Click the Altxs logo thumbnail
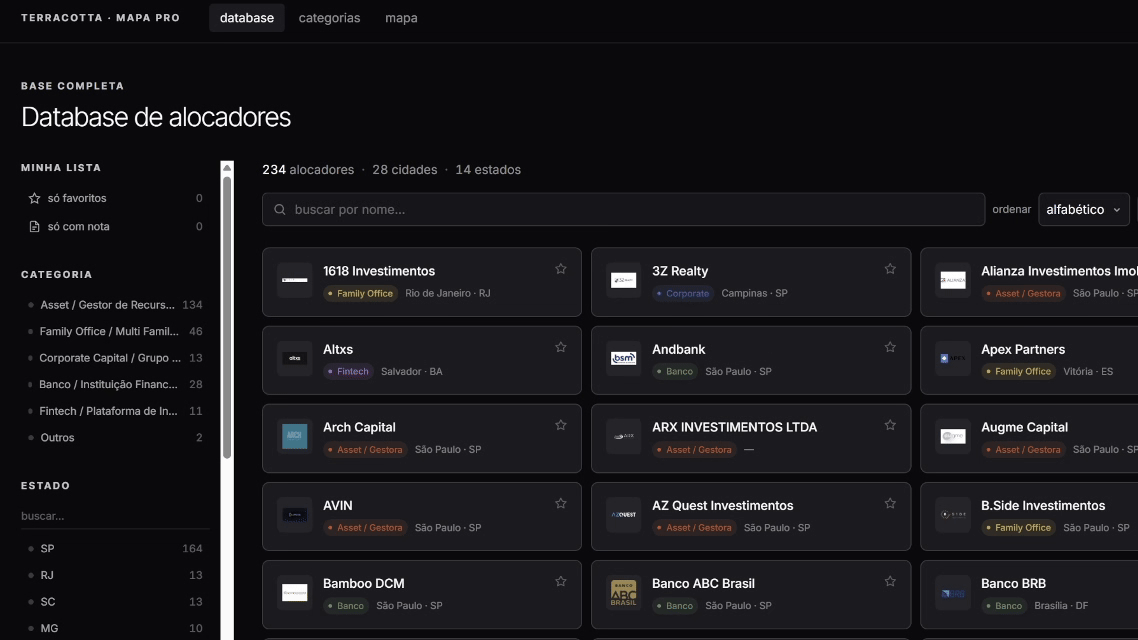 (295, 358)
